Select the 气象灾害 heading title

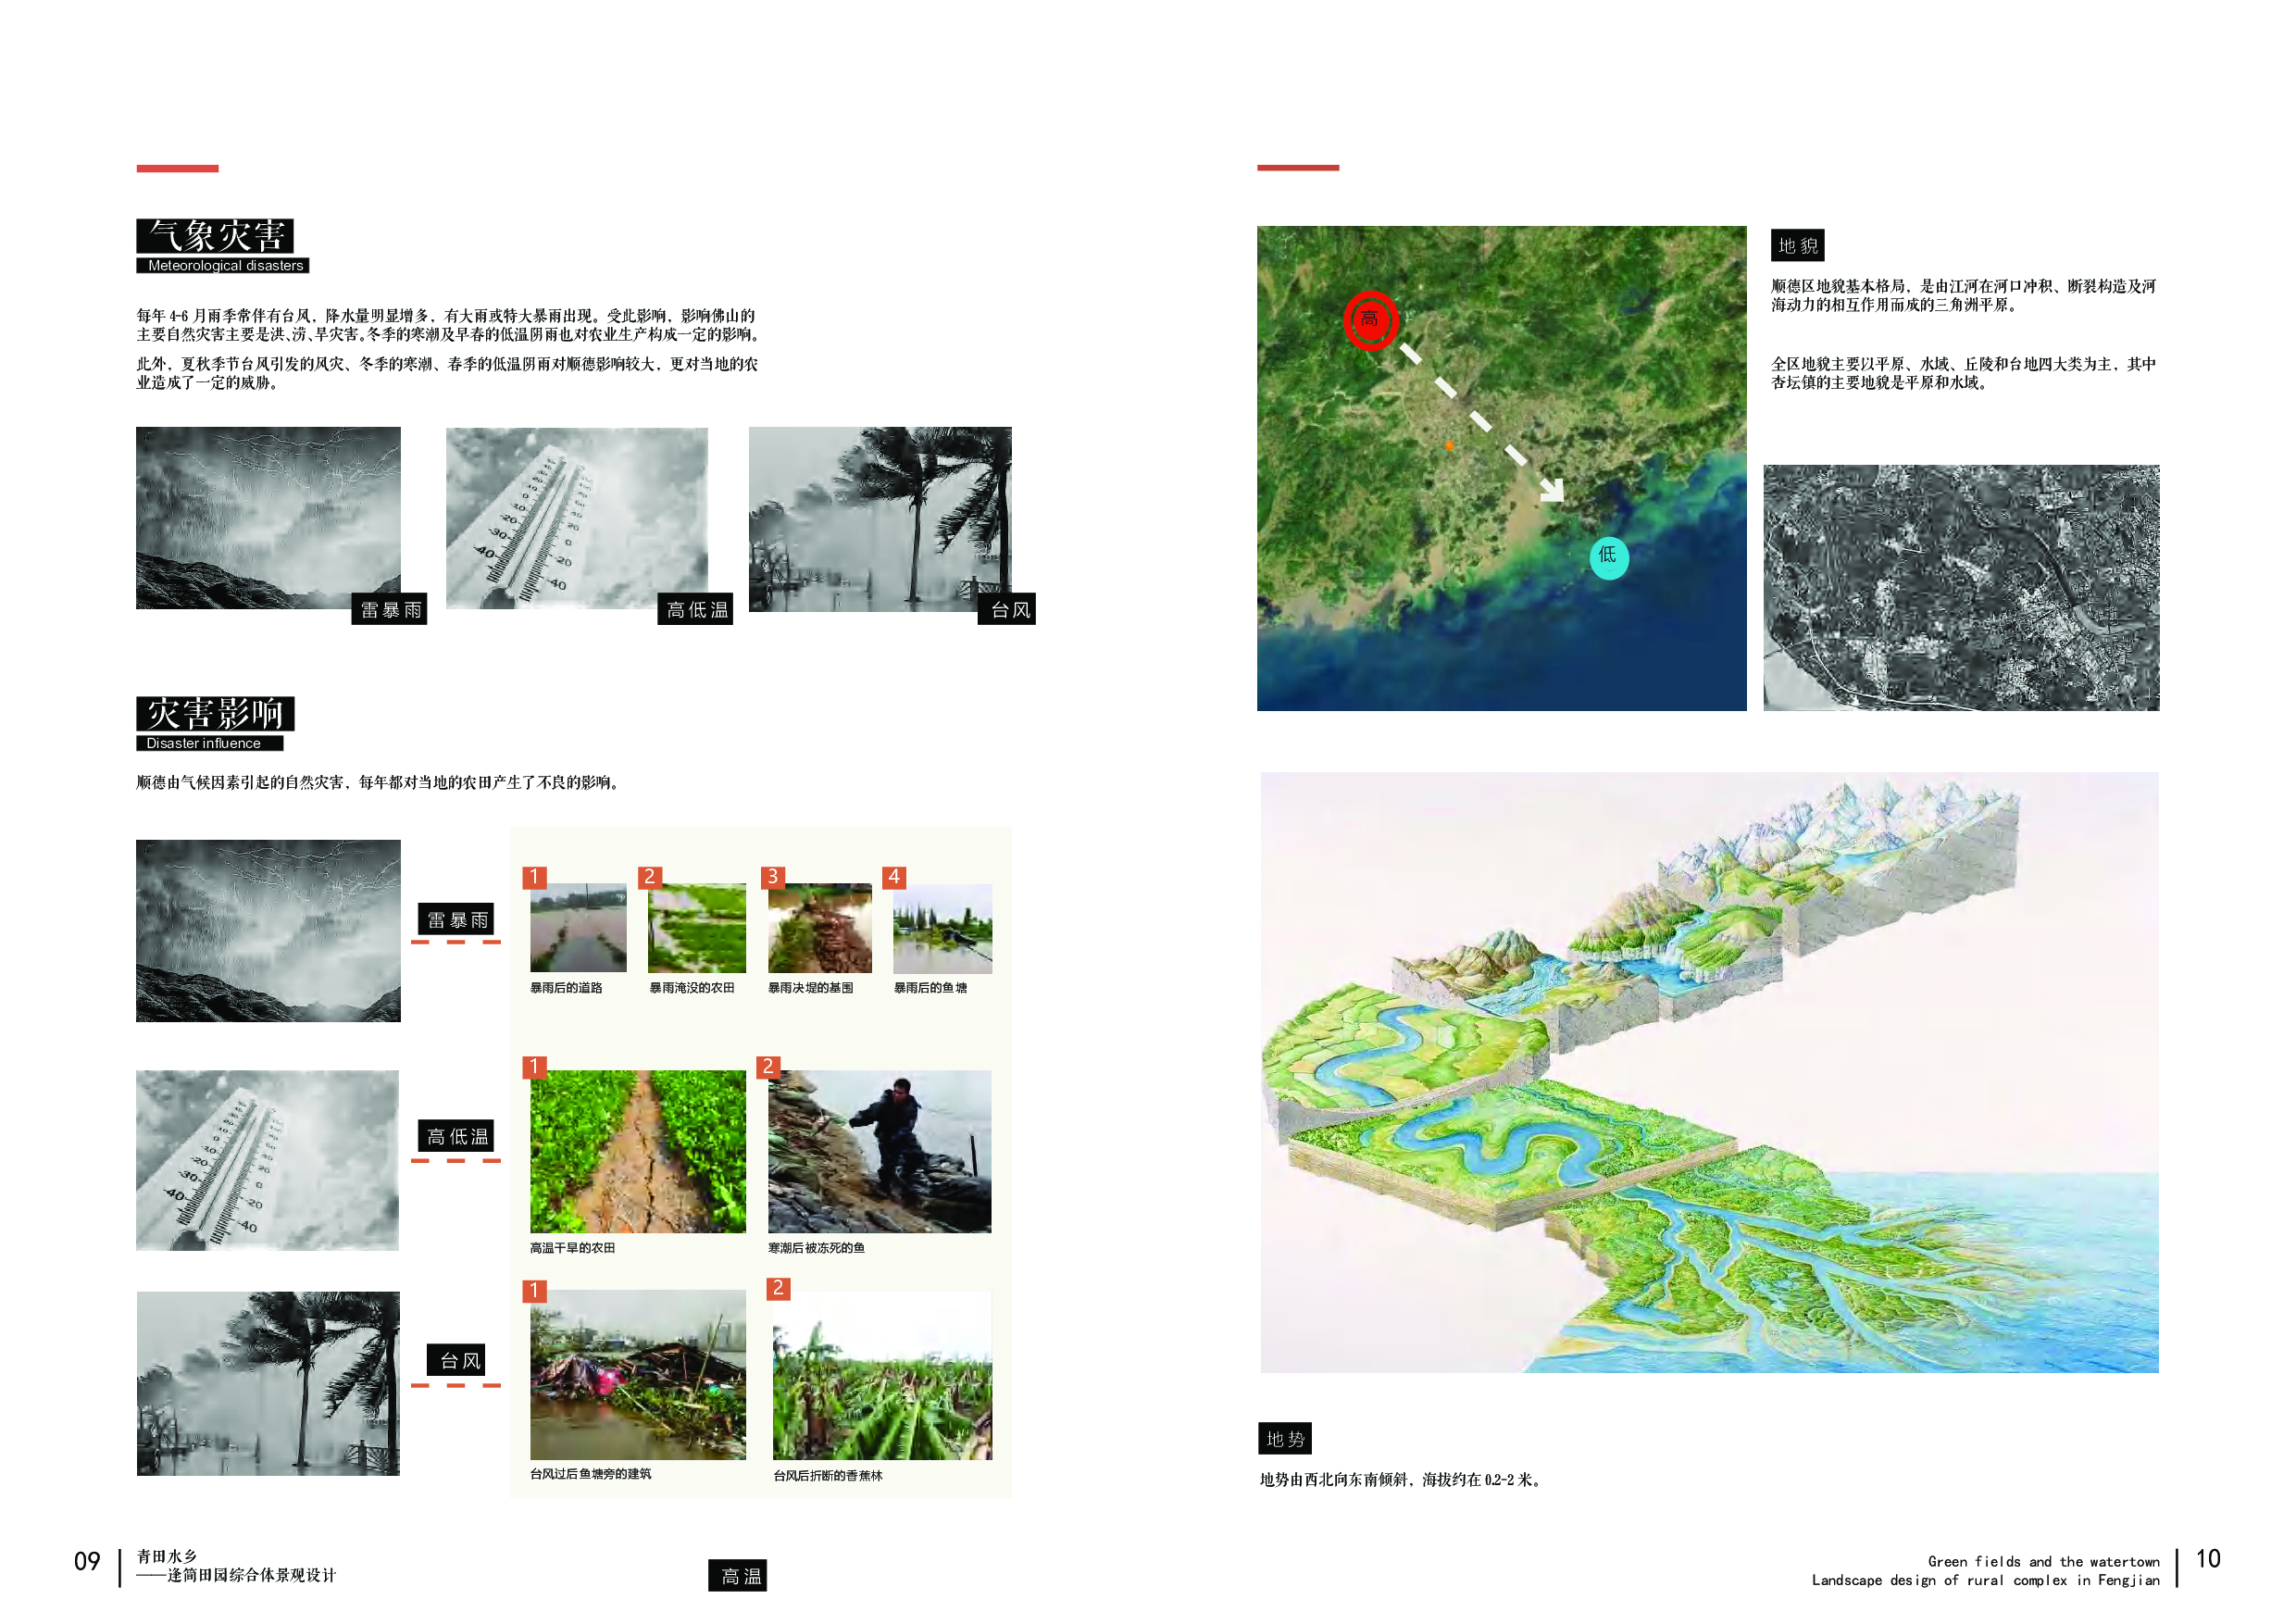point(215,236)
